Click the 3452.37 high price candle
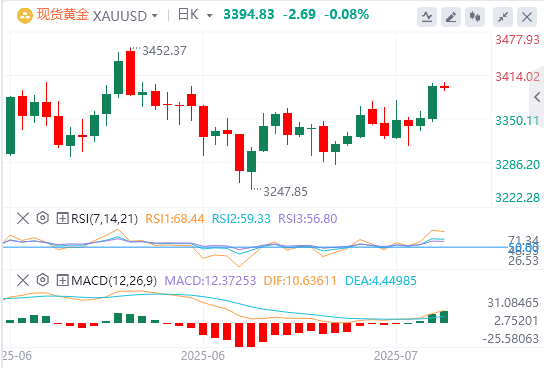Viewport: 544px width, 368px height. click(x=130, y=73)
